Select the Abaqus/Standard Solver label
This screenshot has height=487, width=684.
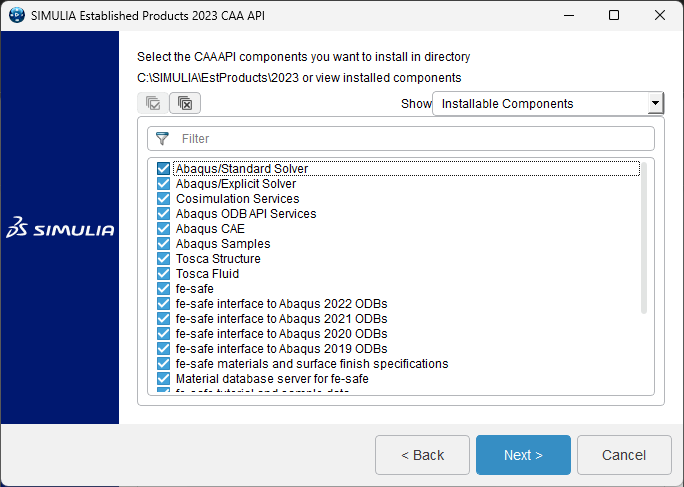pyautogui.click(x=242, y=169)
